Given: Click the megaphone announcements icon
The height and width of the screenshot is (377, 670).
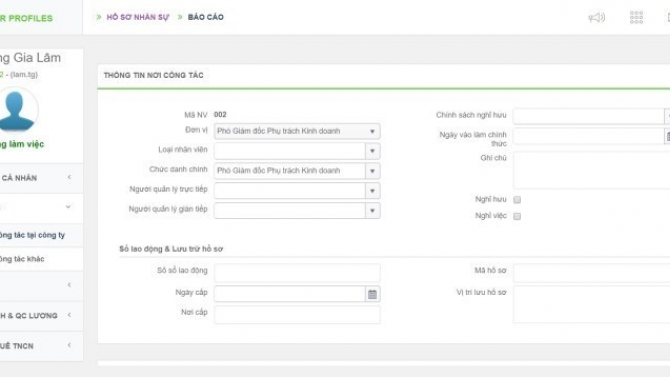Looking at the screenshot, I should tap(597, 18).
